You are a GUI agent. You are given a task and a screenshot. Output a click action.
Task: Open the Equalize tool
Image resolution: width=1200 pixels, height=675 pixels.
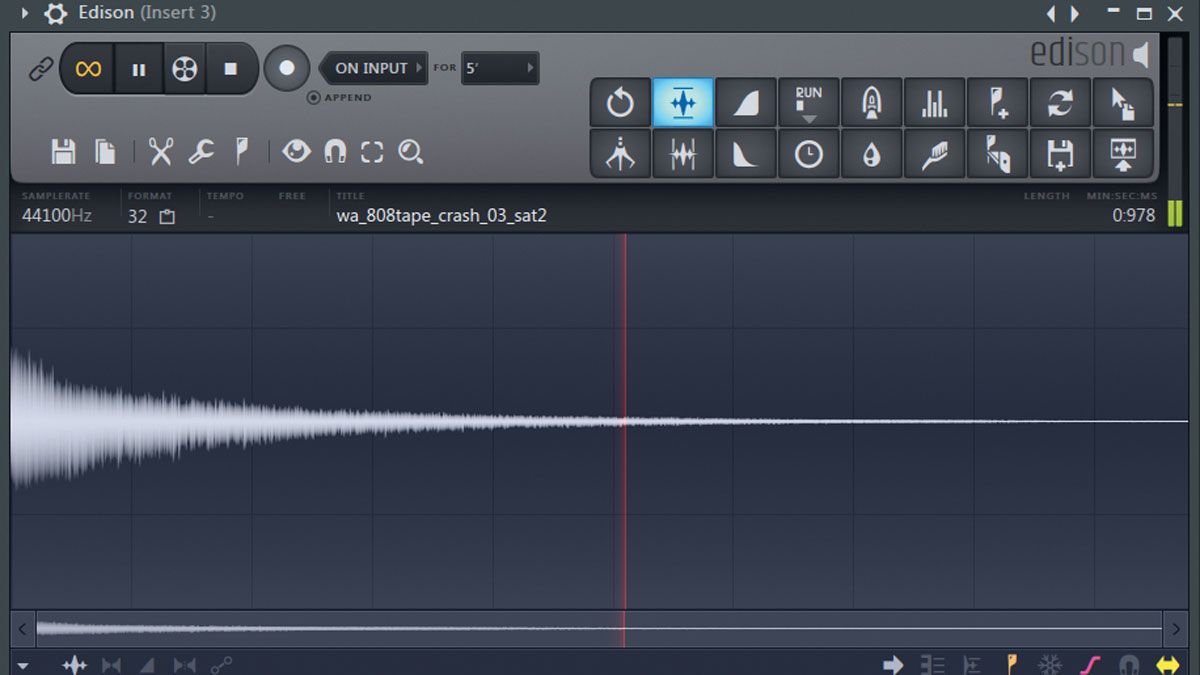point(683,154)
